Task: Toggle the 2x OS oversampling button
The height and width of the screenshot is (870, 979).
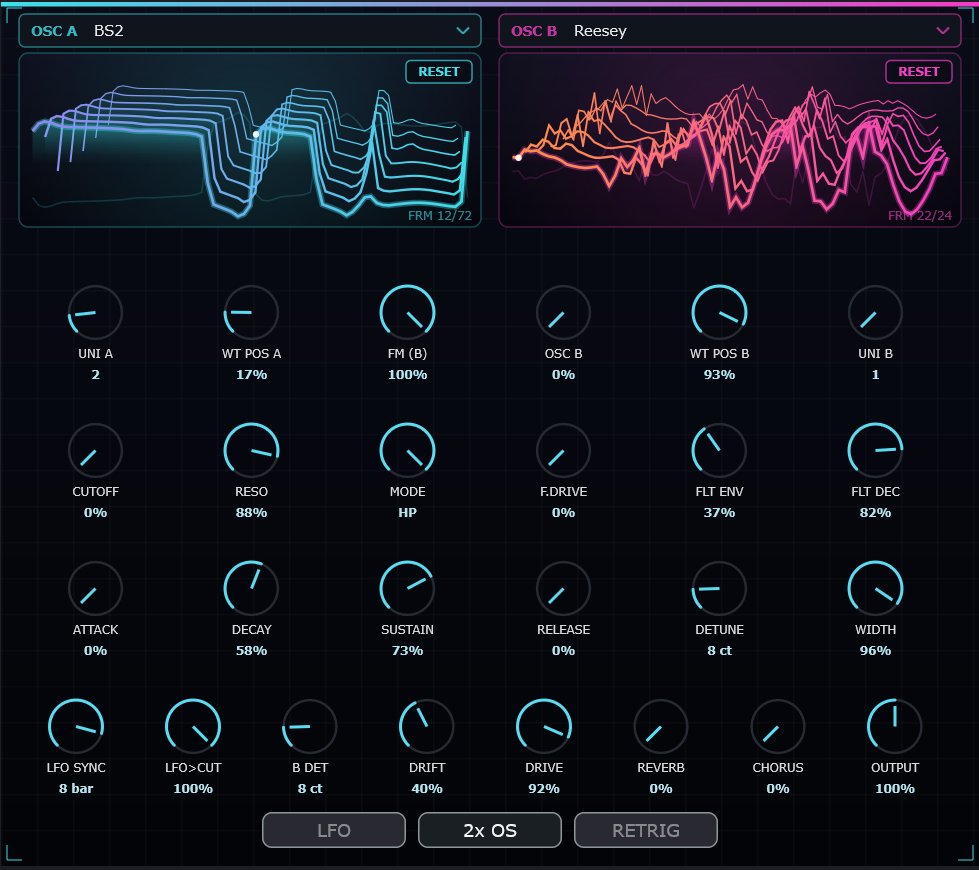Action: tap(490, 830)
